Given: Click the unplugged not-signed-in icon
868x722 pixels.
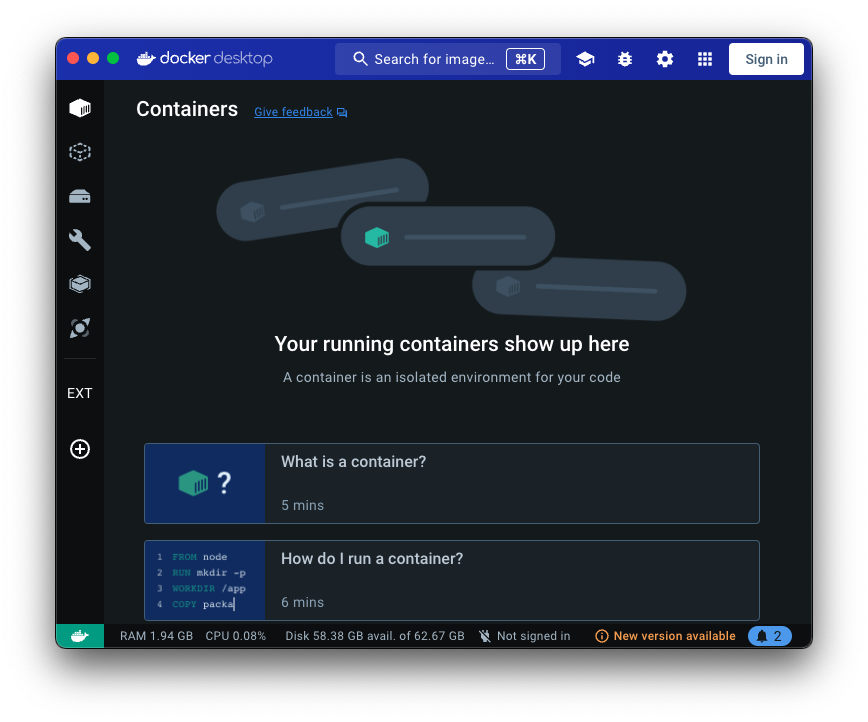Looking at the screenshot, I should 485,636.
